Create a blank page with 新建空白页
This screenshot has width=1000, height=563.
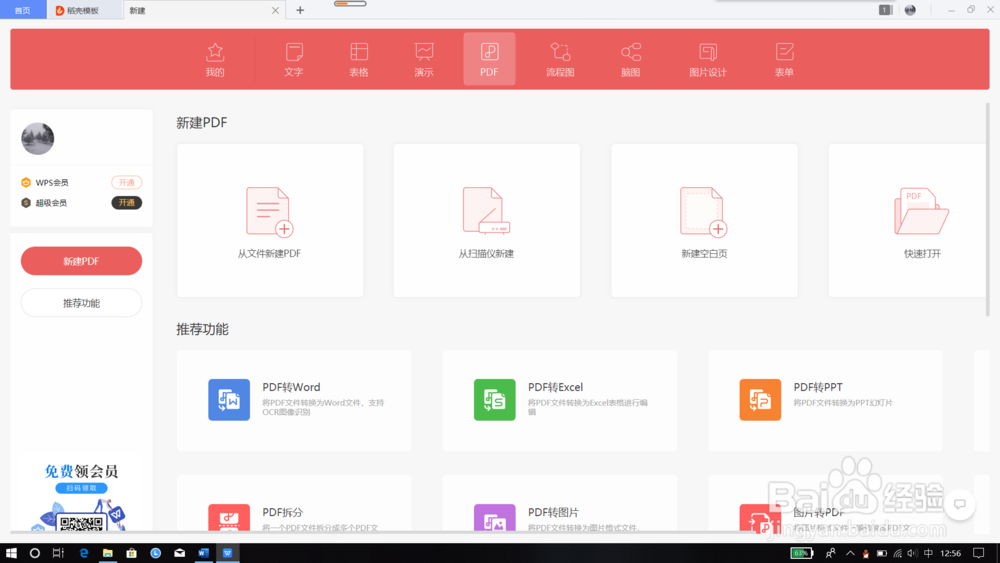coord(704,220)
